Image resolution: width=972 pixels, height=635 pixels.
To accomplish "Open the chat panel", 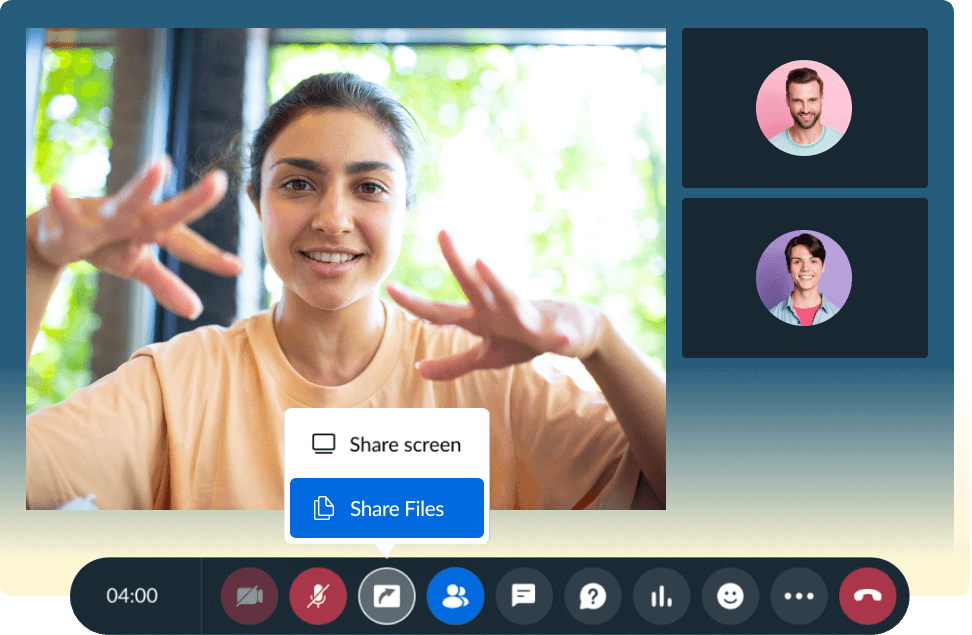I will 524,596.
